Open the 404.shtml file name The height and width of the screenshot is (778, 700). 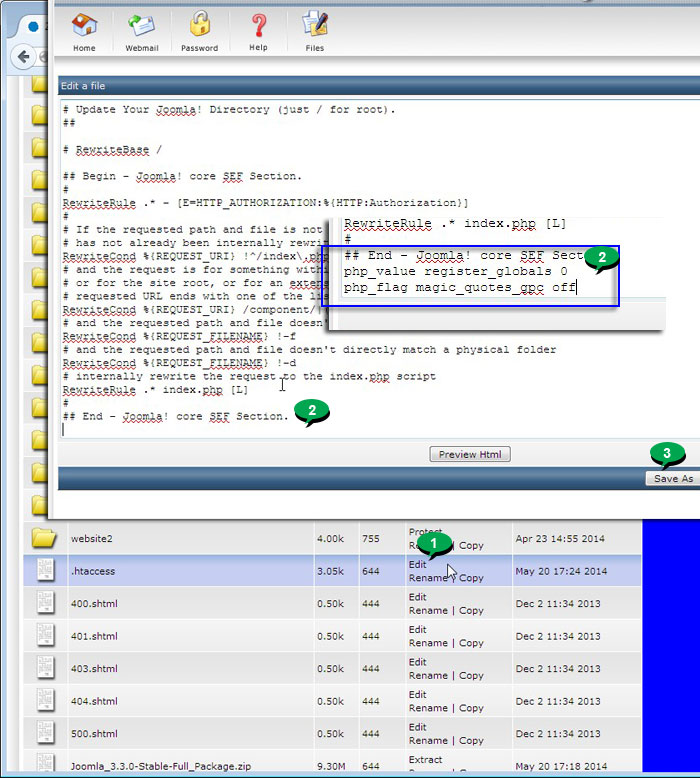pos(94,701)
